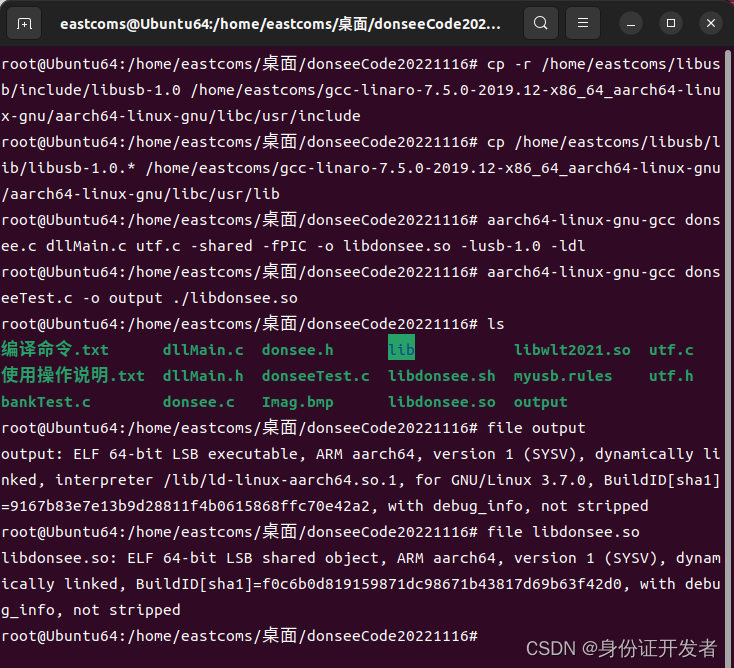Minimize the terminal window

[631, 23]
